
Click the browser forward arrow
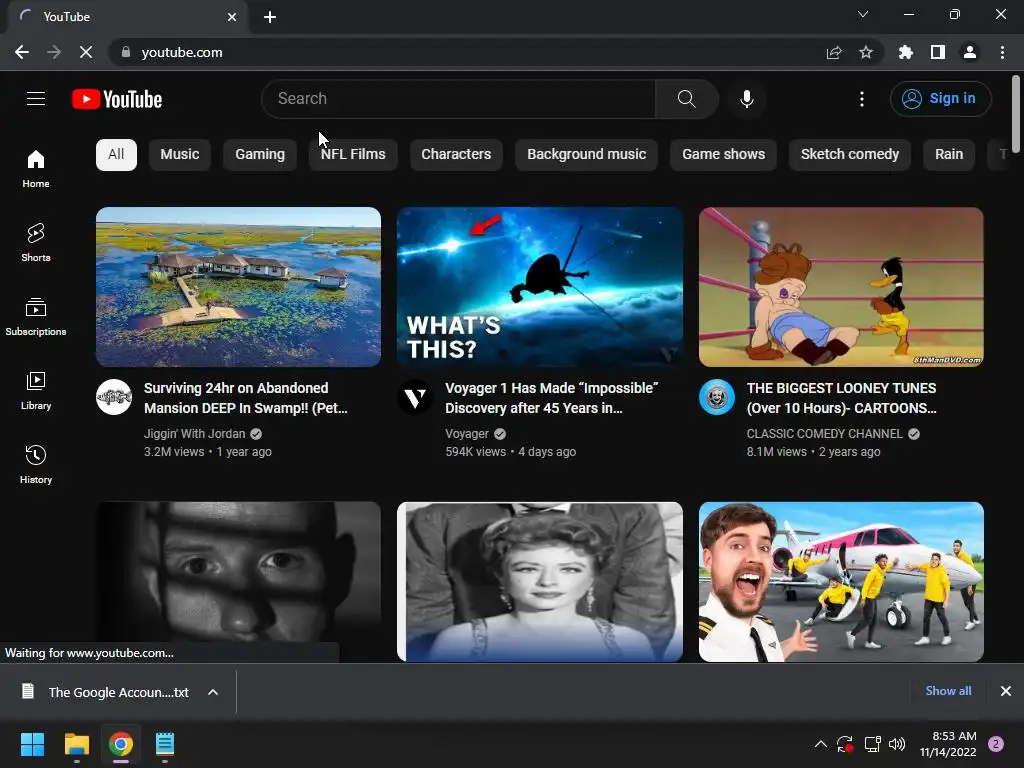click(x=54, y=52)
